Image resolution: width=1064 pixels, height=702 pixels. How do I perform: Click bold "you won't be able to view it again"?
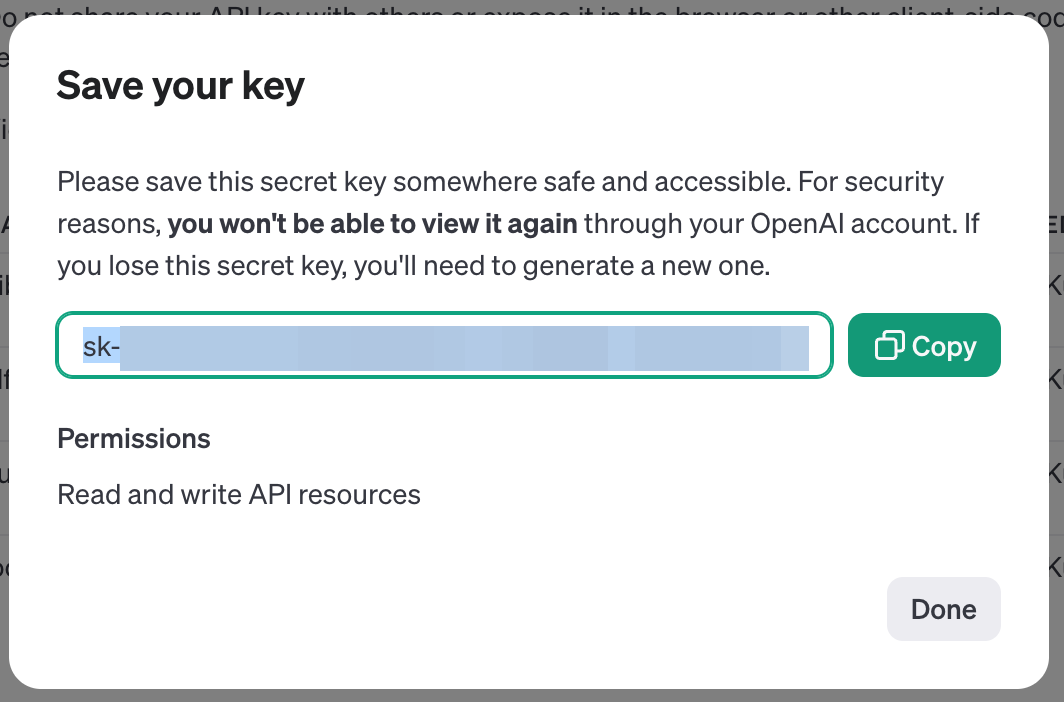[x=372, y=223]
